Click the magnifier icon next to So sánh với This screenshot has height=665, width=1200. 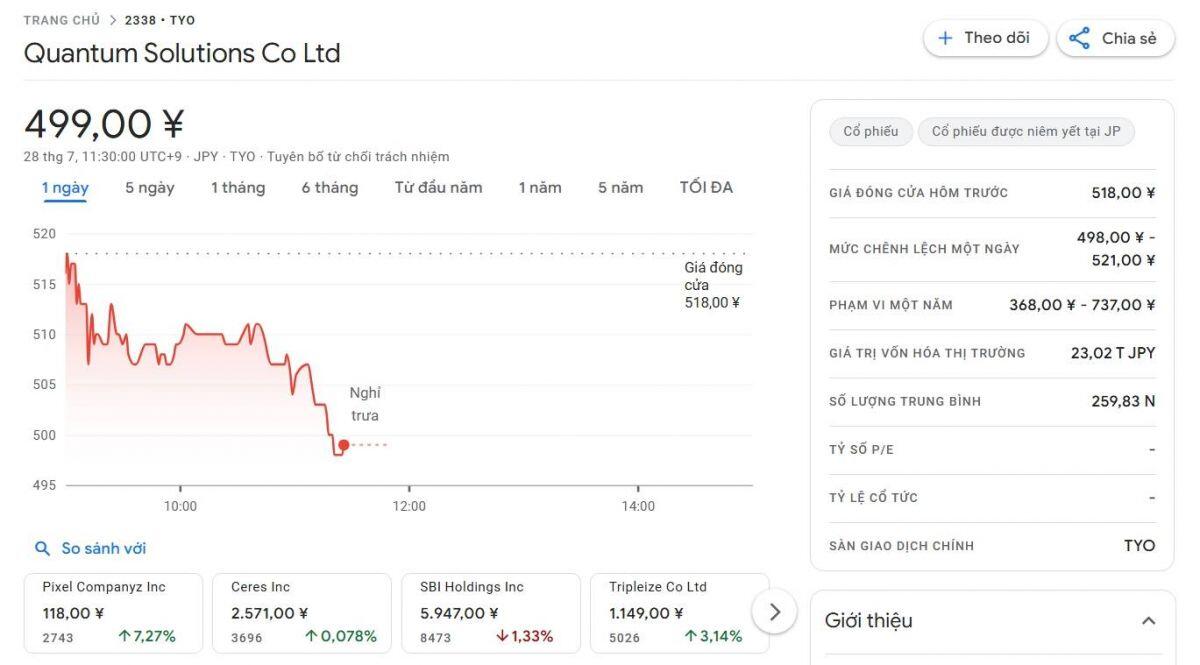(x=42, y=548)
